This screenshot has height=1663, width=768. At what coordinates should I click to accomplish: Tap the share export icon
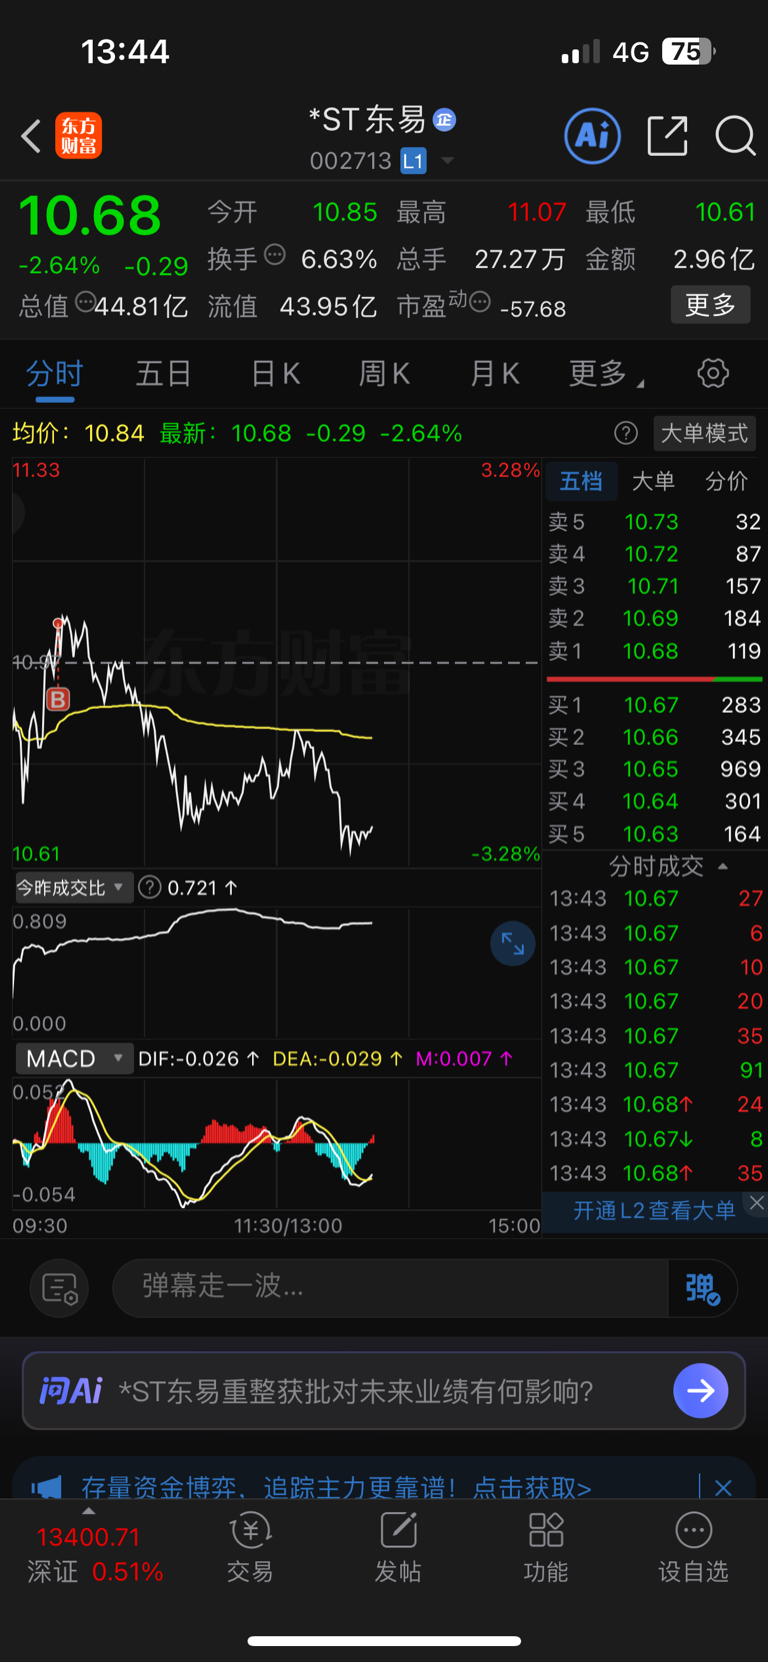coord(667,136)
